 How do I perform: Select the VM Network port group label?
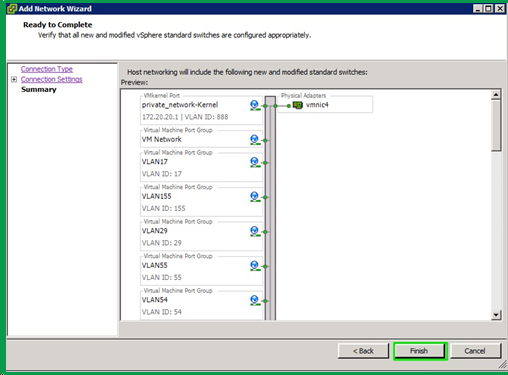pyautogui.click(x=162, y=139)
